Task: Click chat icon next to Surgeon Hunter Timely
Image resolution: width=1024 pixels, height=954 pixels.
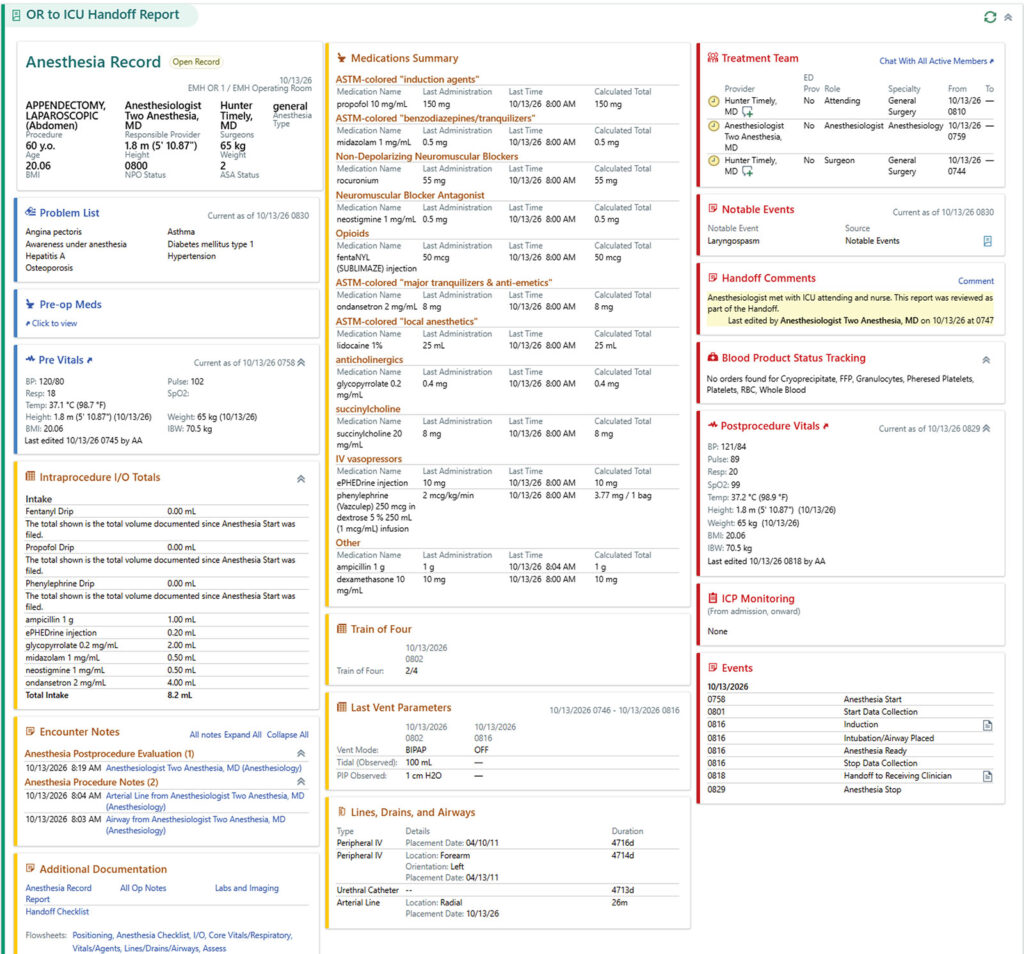Action: click(747, 172)
